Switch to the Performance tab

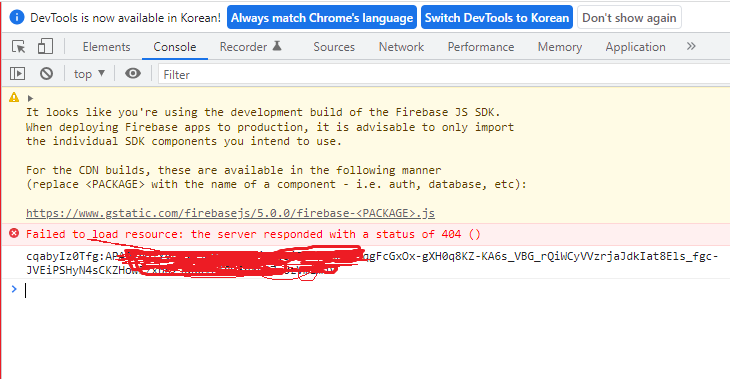pos(481,47)
